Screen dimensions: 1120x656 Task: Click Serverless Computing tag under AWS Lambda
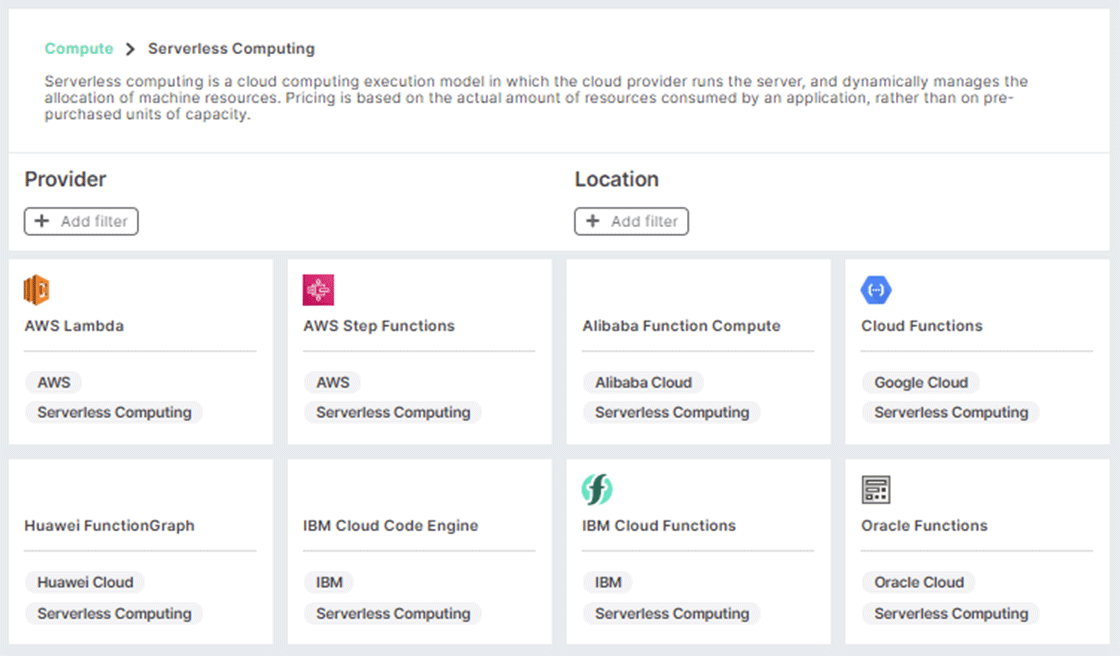click(114, 412)
